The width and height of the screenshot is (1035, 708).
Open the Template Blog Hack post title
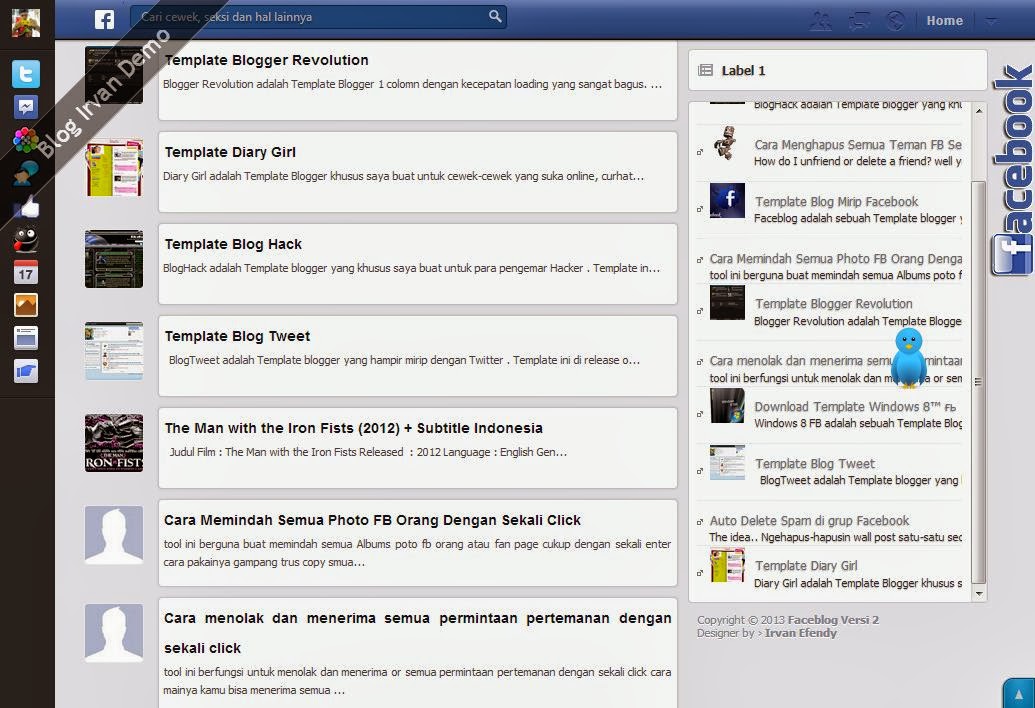(233, 244)
